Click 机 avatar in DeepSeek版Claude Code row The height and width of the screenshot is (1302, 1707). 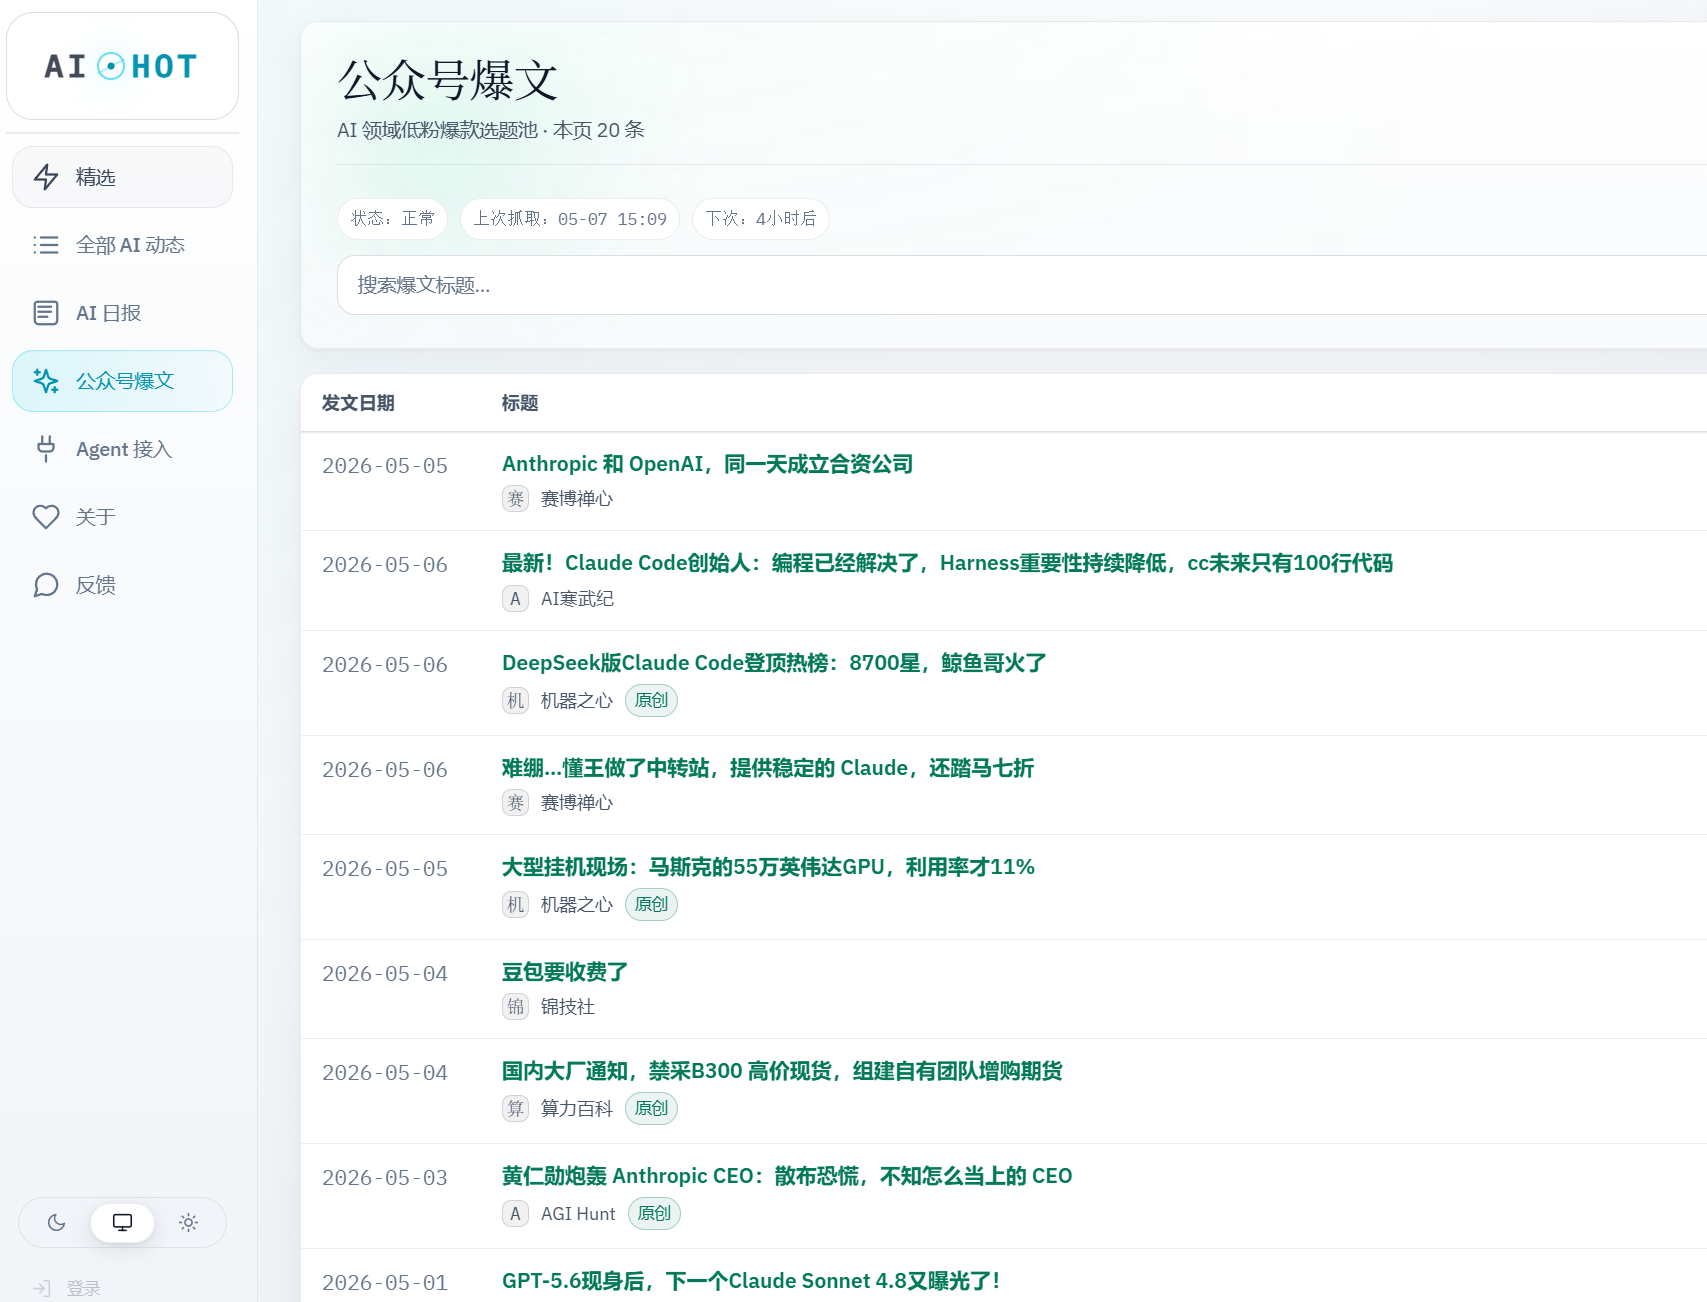tap(515, 700)
